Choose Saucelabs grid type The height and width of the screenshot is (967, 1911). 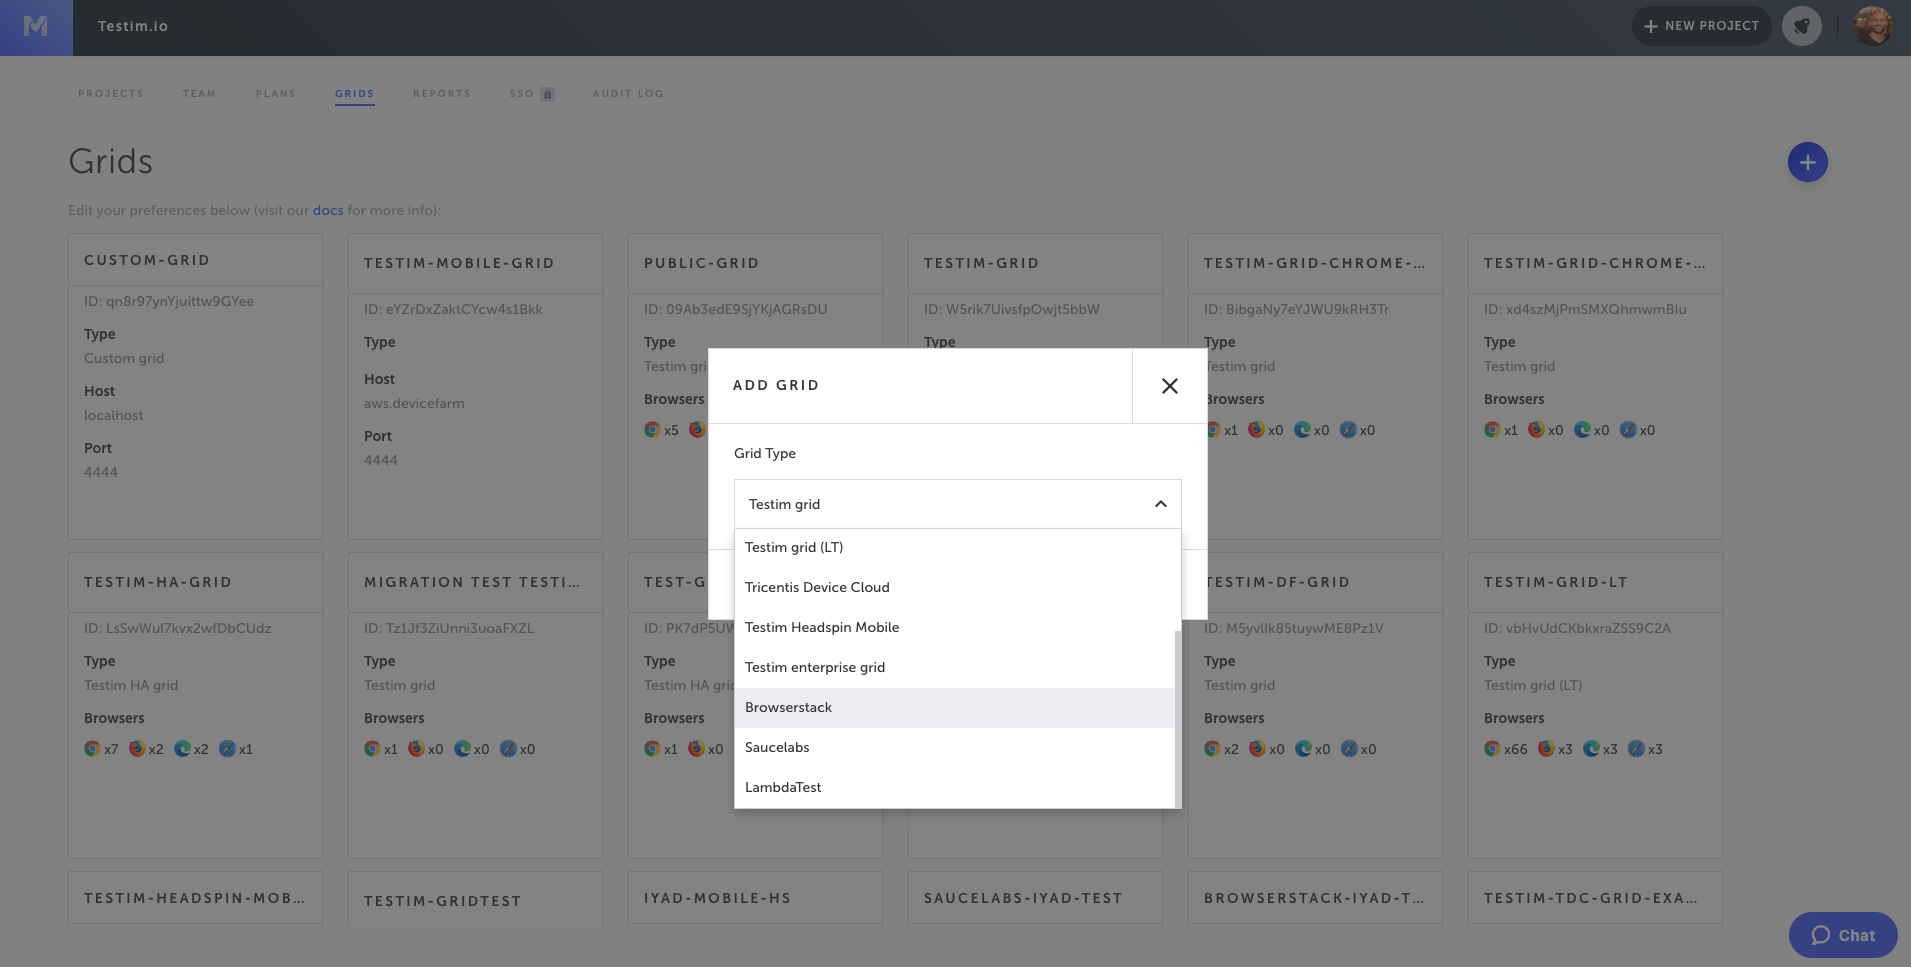(954, 747)
